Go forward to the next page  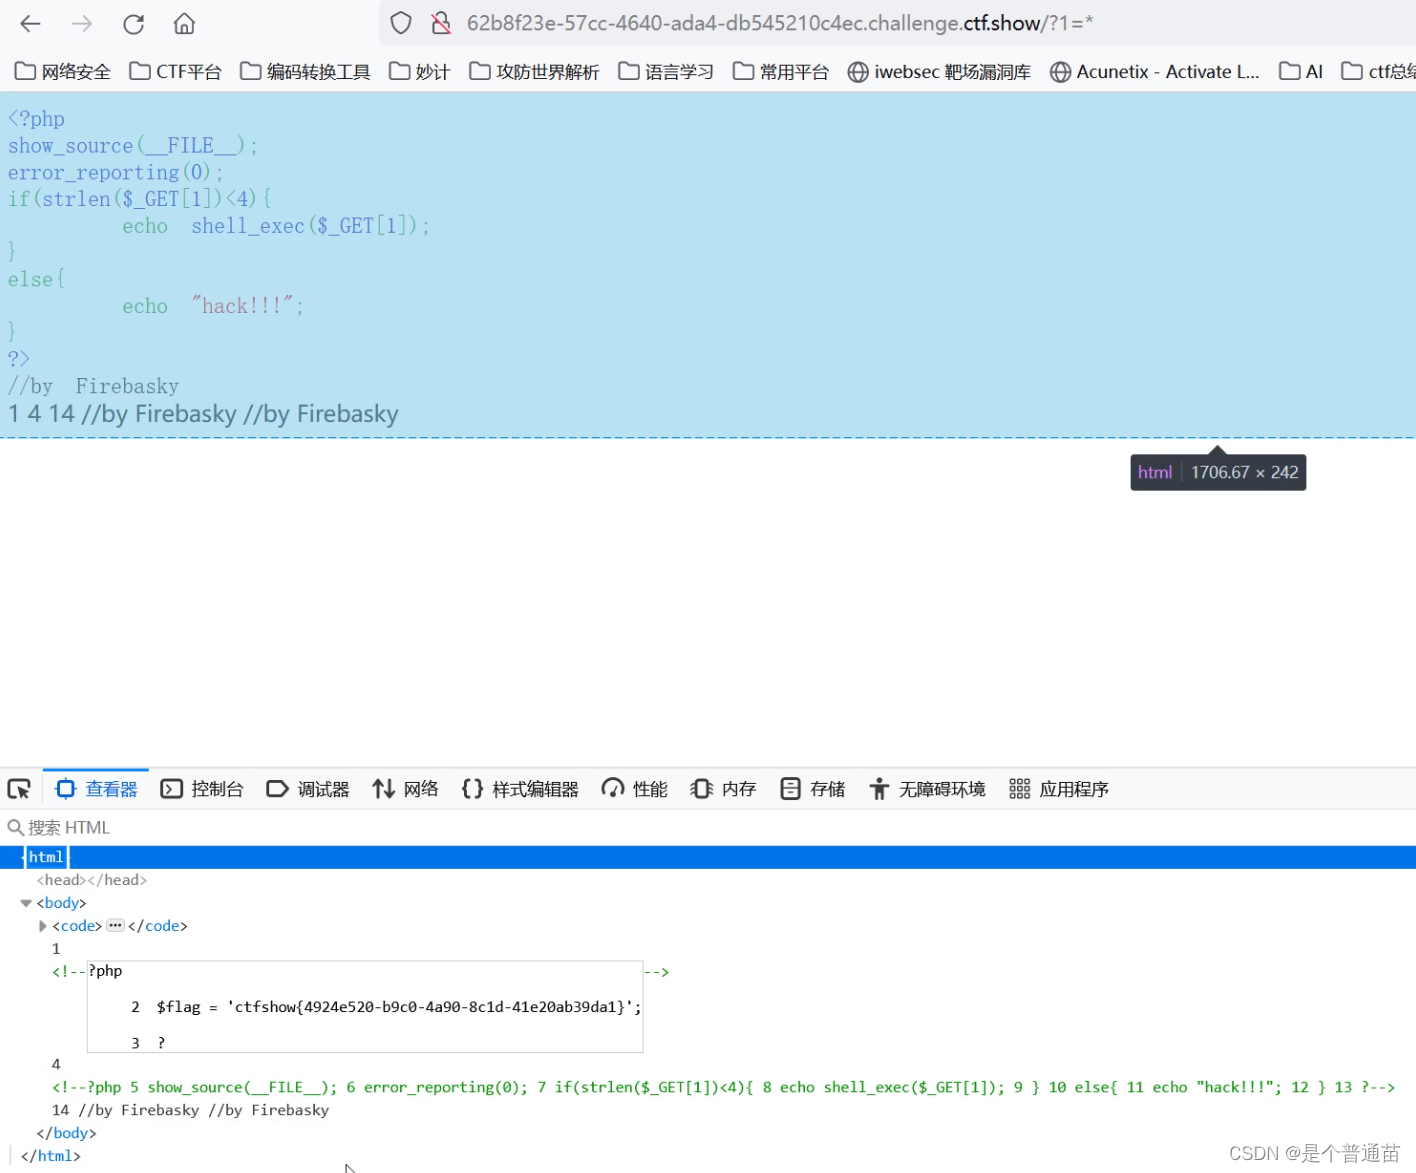(x=82, y=24)
